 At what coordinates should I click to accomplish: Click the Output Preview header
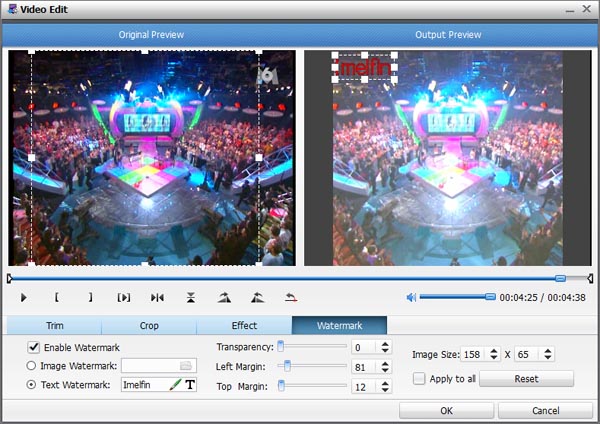[448, 35]
